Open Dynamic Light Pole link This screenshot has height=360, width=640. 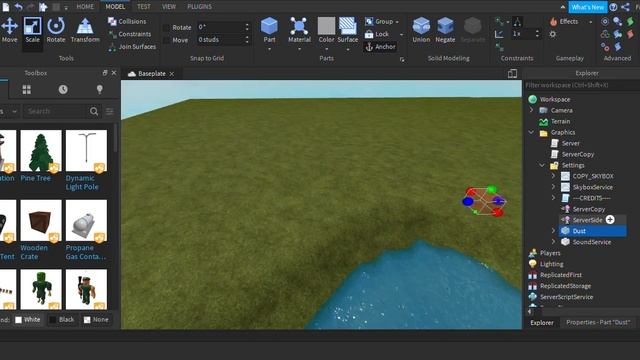click(82, 182)
